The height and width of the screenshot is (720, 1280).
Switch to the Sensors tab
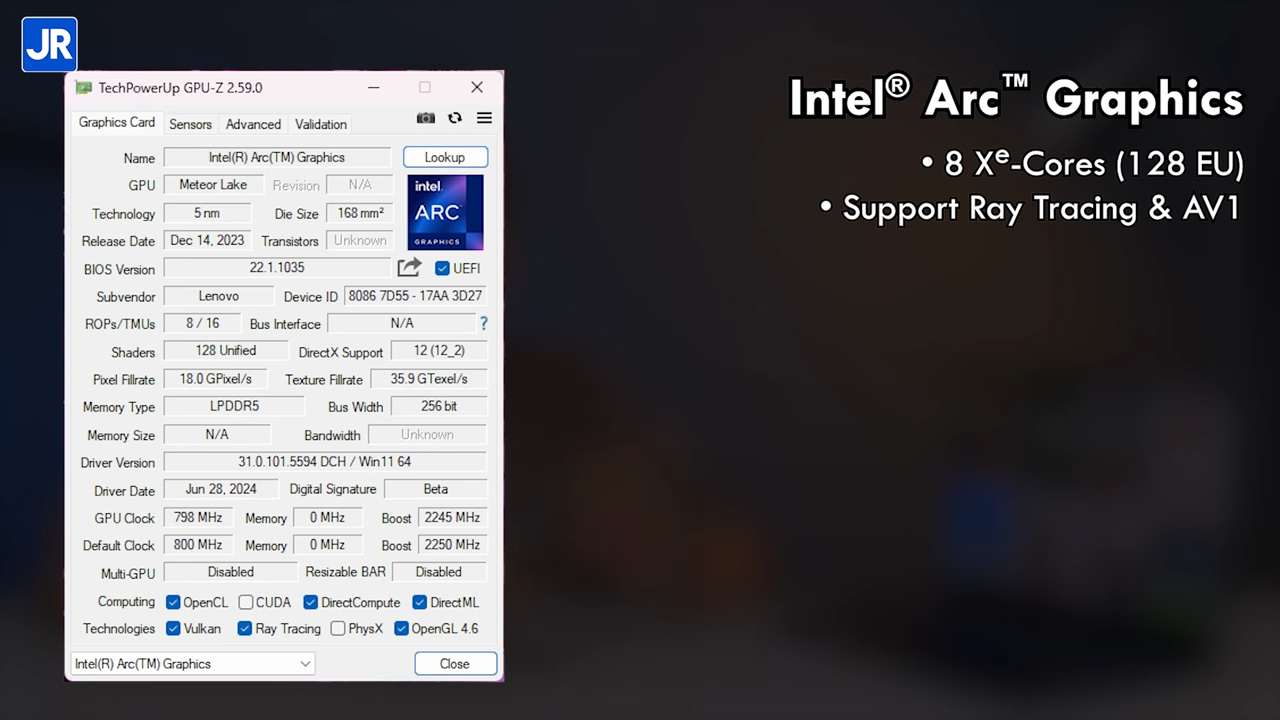(x=190, y=124)
